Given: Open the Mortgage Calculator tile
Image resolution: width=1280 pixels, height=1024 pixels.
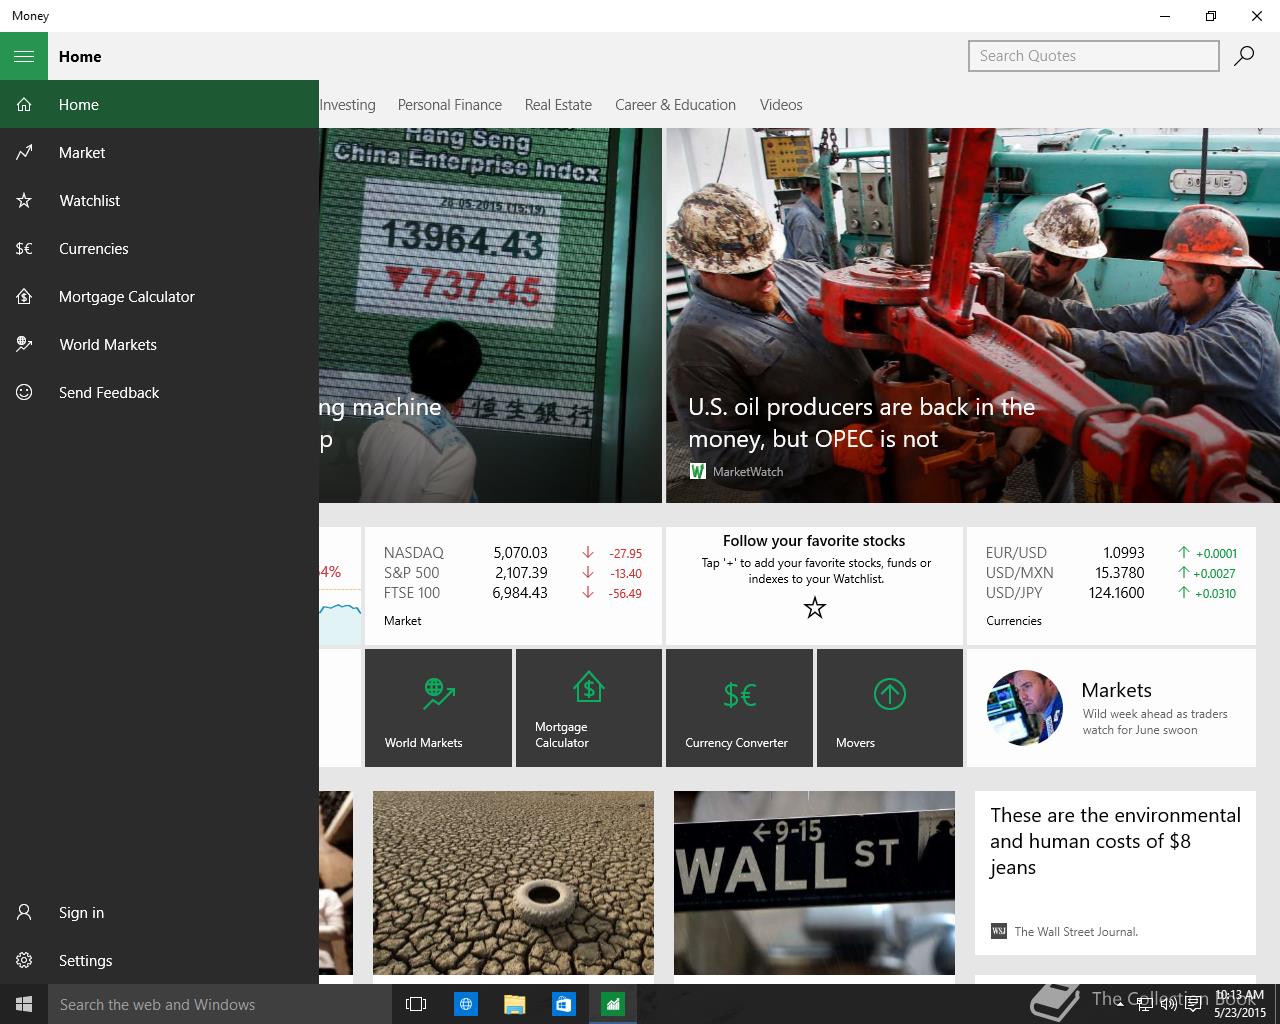Looking at the screenshot, I should (589, 708).
